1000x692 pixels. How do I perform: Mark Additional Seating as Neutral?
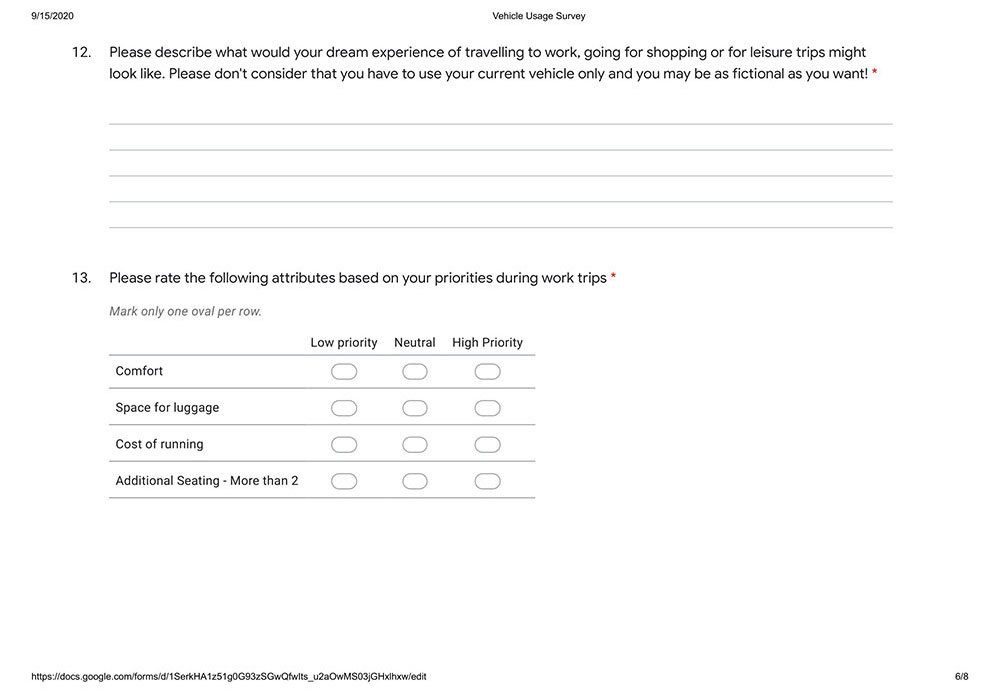415,481
